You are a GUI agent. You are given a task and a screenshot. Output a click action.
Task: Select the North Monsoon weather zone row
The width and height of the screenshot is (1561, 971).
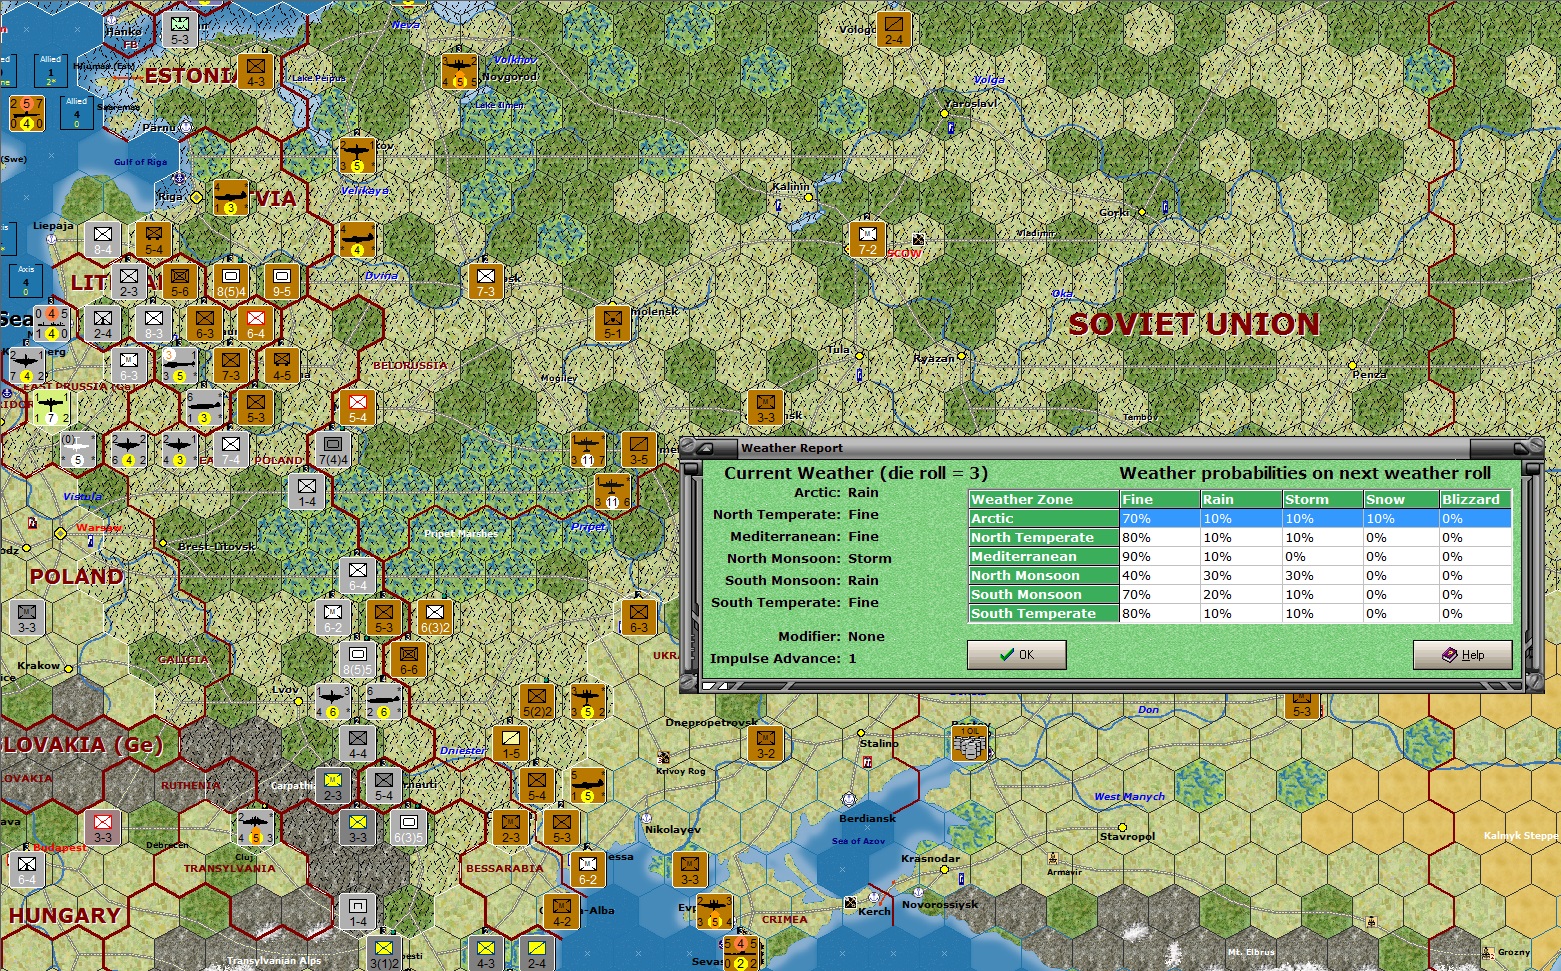pos(1240,575)
